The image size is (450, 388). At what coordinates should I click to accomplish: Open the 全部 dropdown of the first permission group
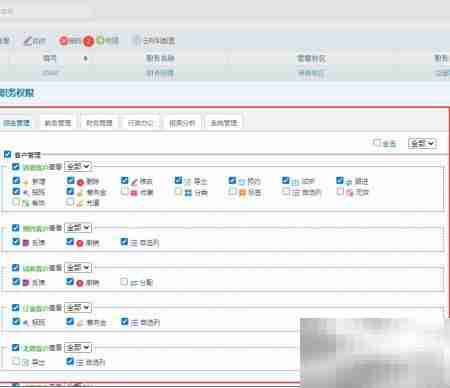click(x=78, y=166)
